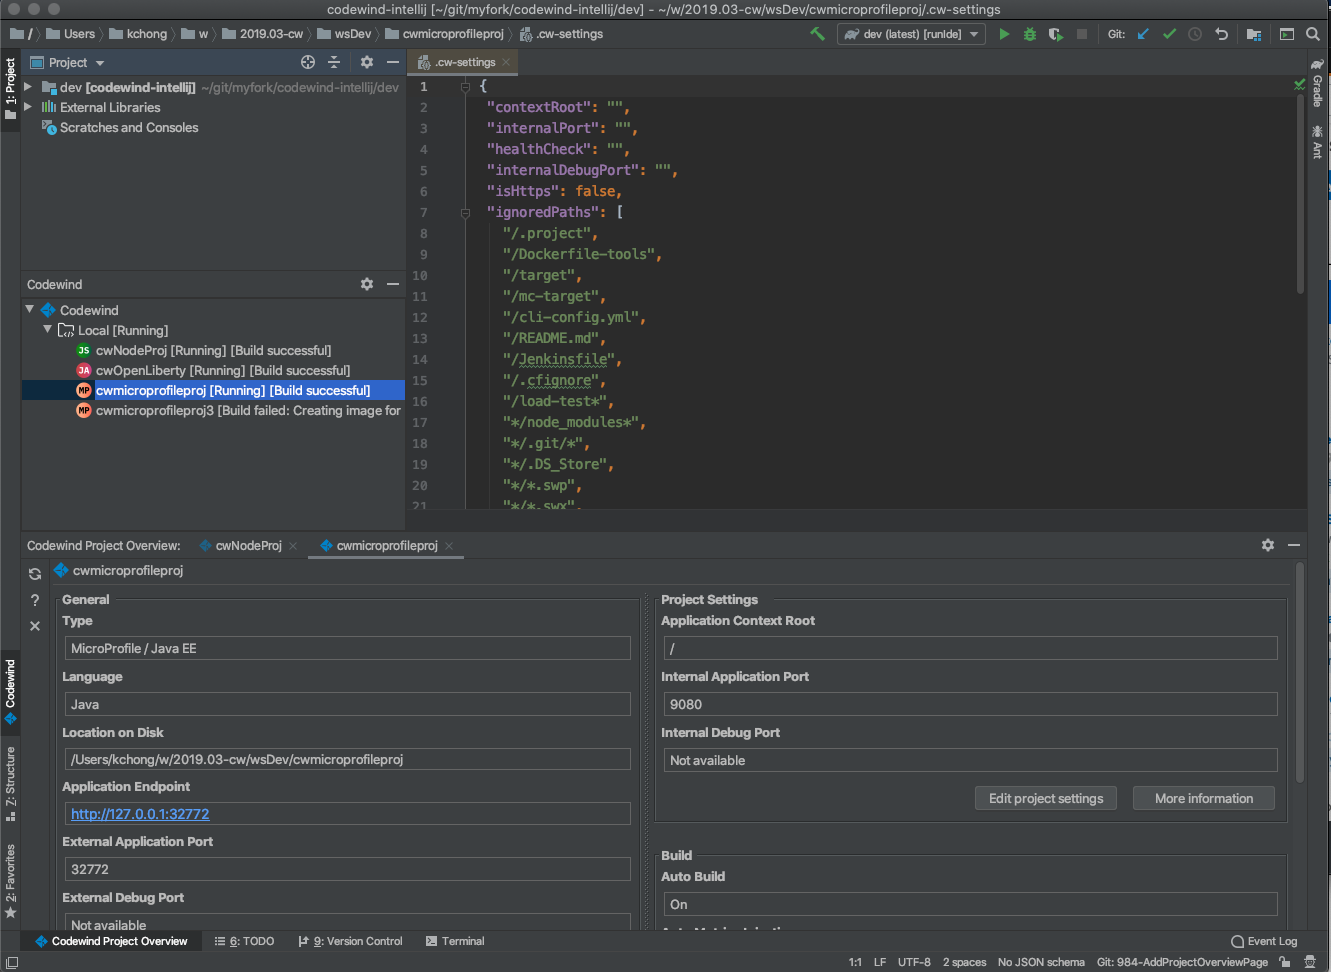Run dev configuration with coverage (shield icon)
The width and height of the screenshot is (1331, 972).
[1055, 33]
